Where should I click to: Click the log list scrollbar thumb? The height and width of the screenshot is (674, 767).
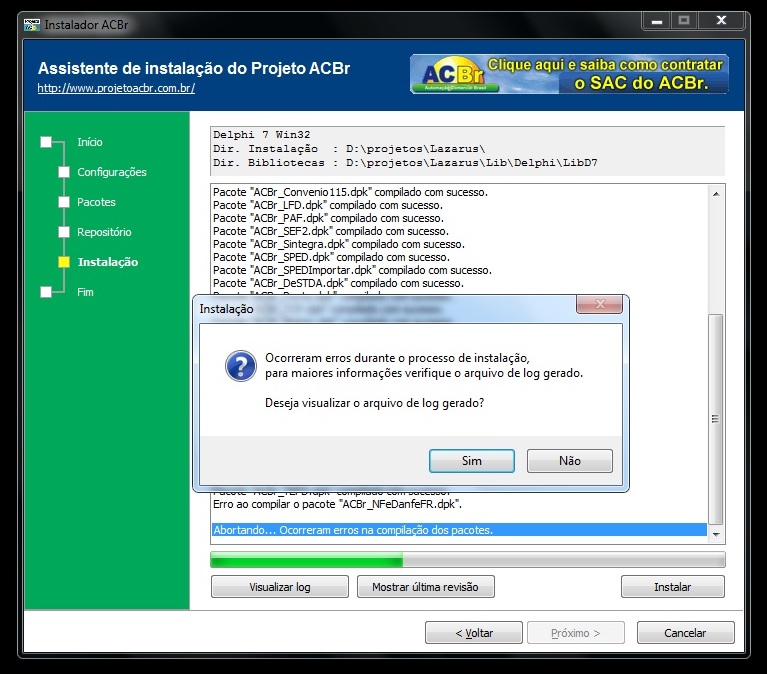(716, 419)
